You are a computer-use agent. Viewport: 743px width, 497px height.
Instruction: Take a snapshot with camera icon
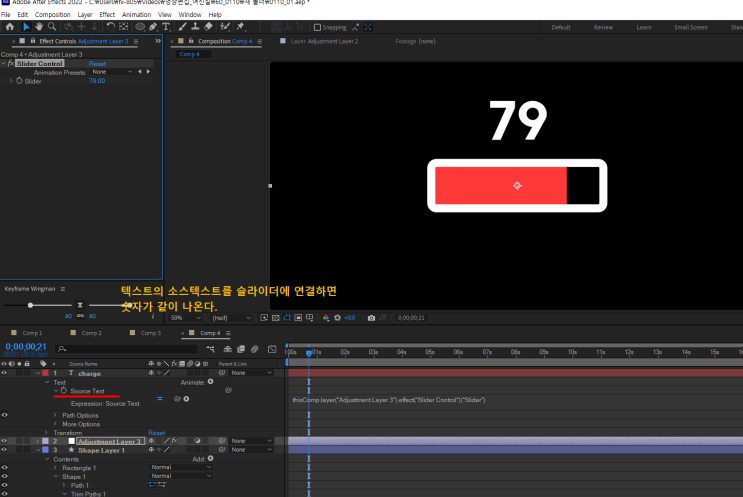point(371,317)
